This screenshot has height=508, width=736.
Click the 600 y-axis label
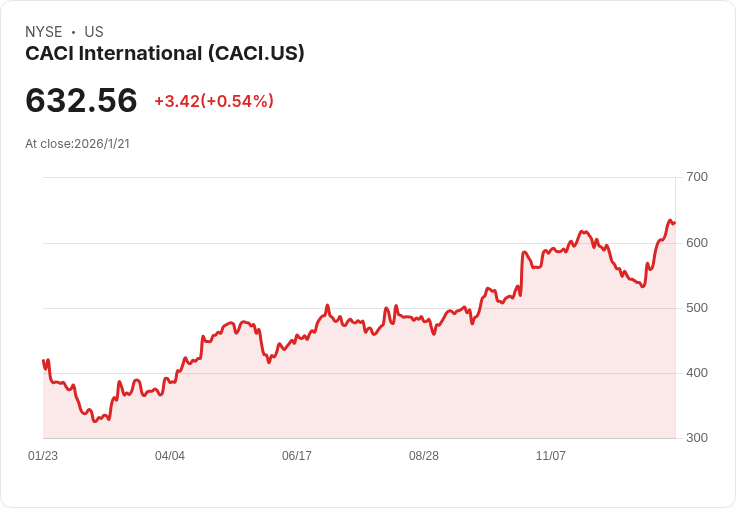coord(697,243)
